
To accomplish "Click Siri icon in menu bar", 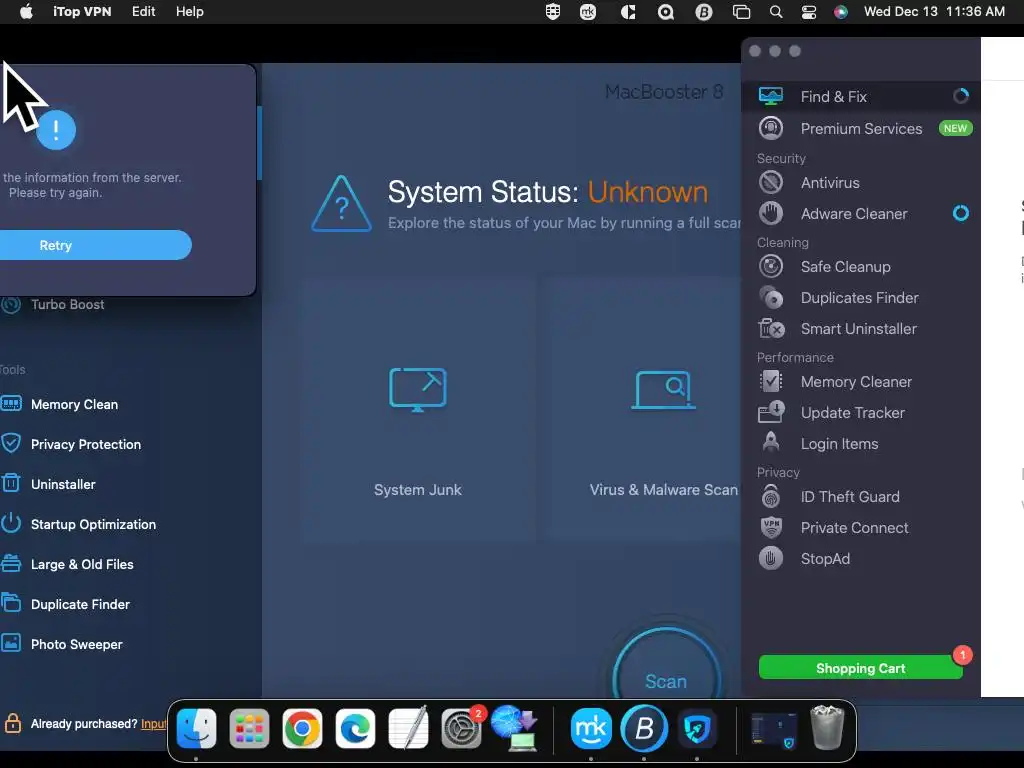I will [840, 12].
